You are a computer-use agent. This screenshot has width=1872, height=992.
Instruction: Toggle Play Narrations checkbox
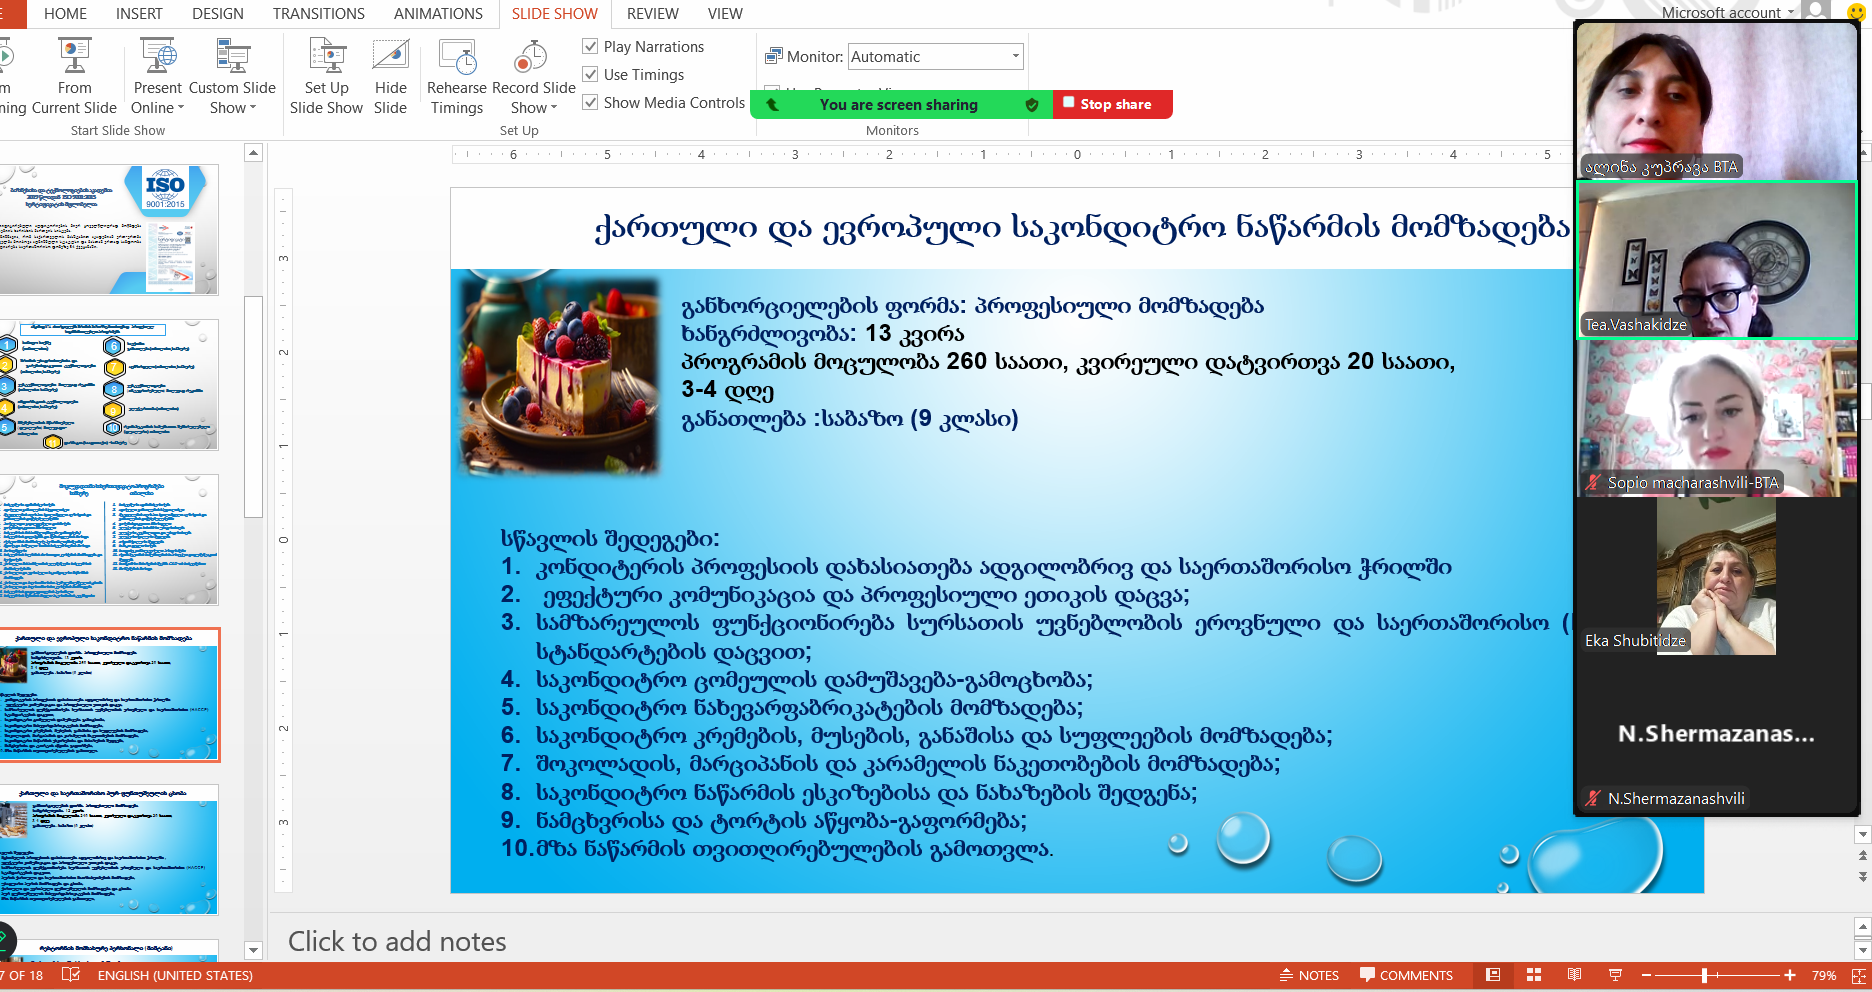(591, 46)
